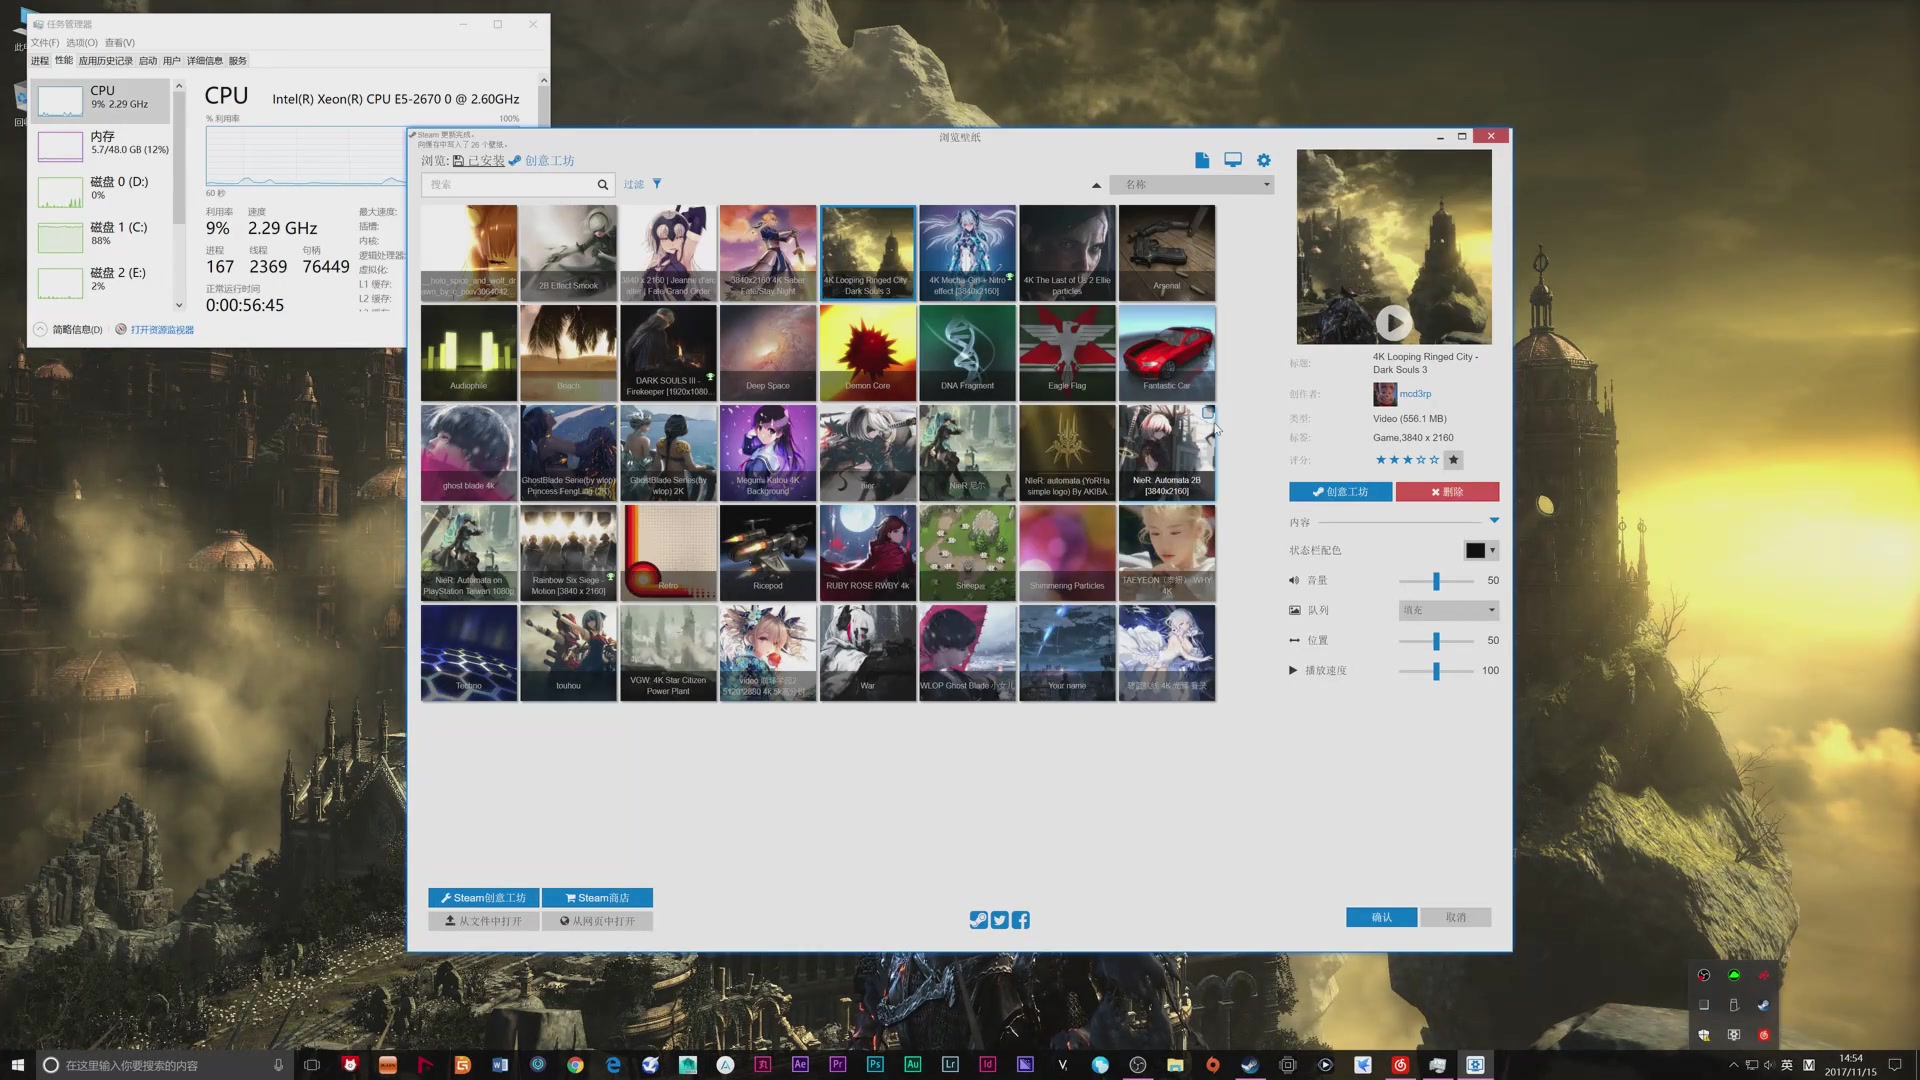Toggle ascending sort order arrow
Screen dimensions: 1920x1080
(x=1096, y=185)
